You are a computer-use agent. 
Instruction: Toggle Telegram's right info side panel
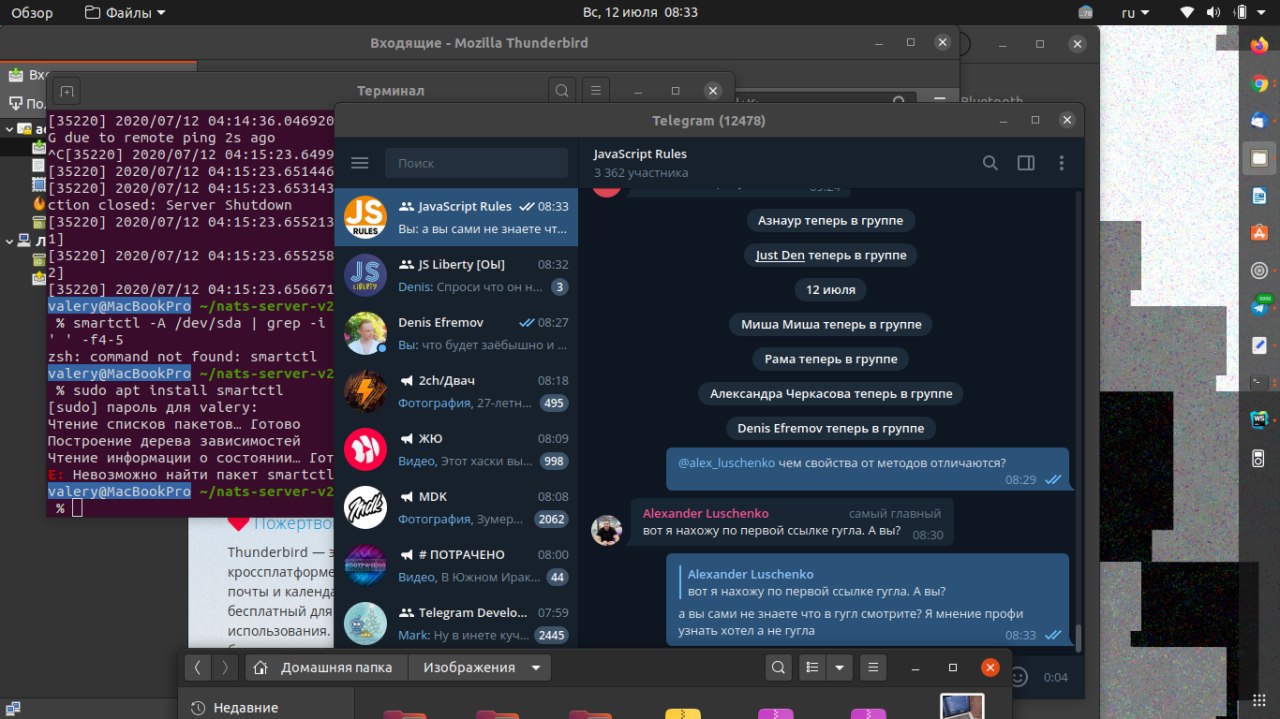click(1026, 163)
